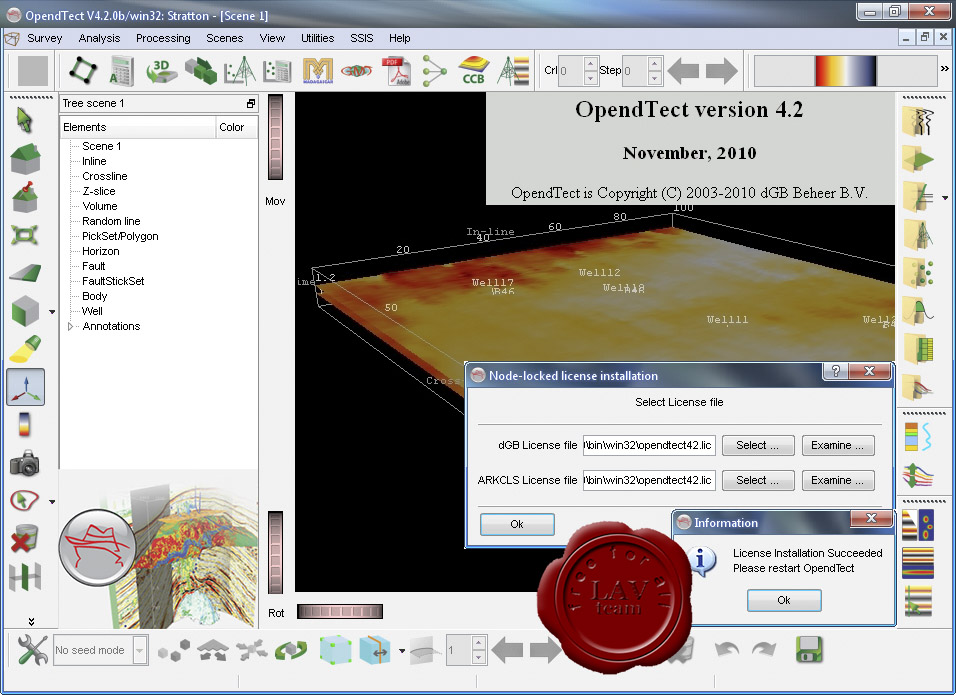Click the save floppy disk icon
Screen dimensions: 956x695
(809, 649)
